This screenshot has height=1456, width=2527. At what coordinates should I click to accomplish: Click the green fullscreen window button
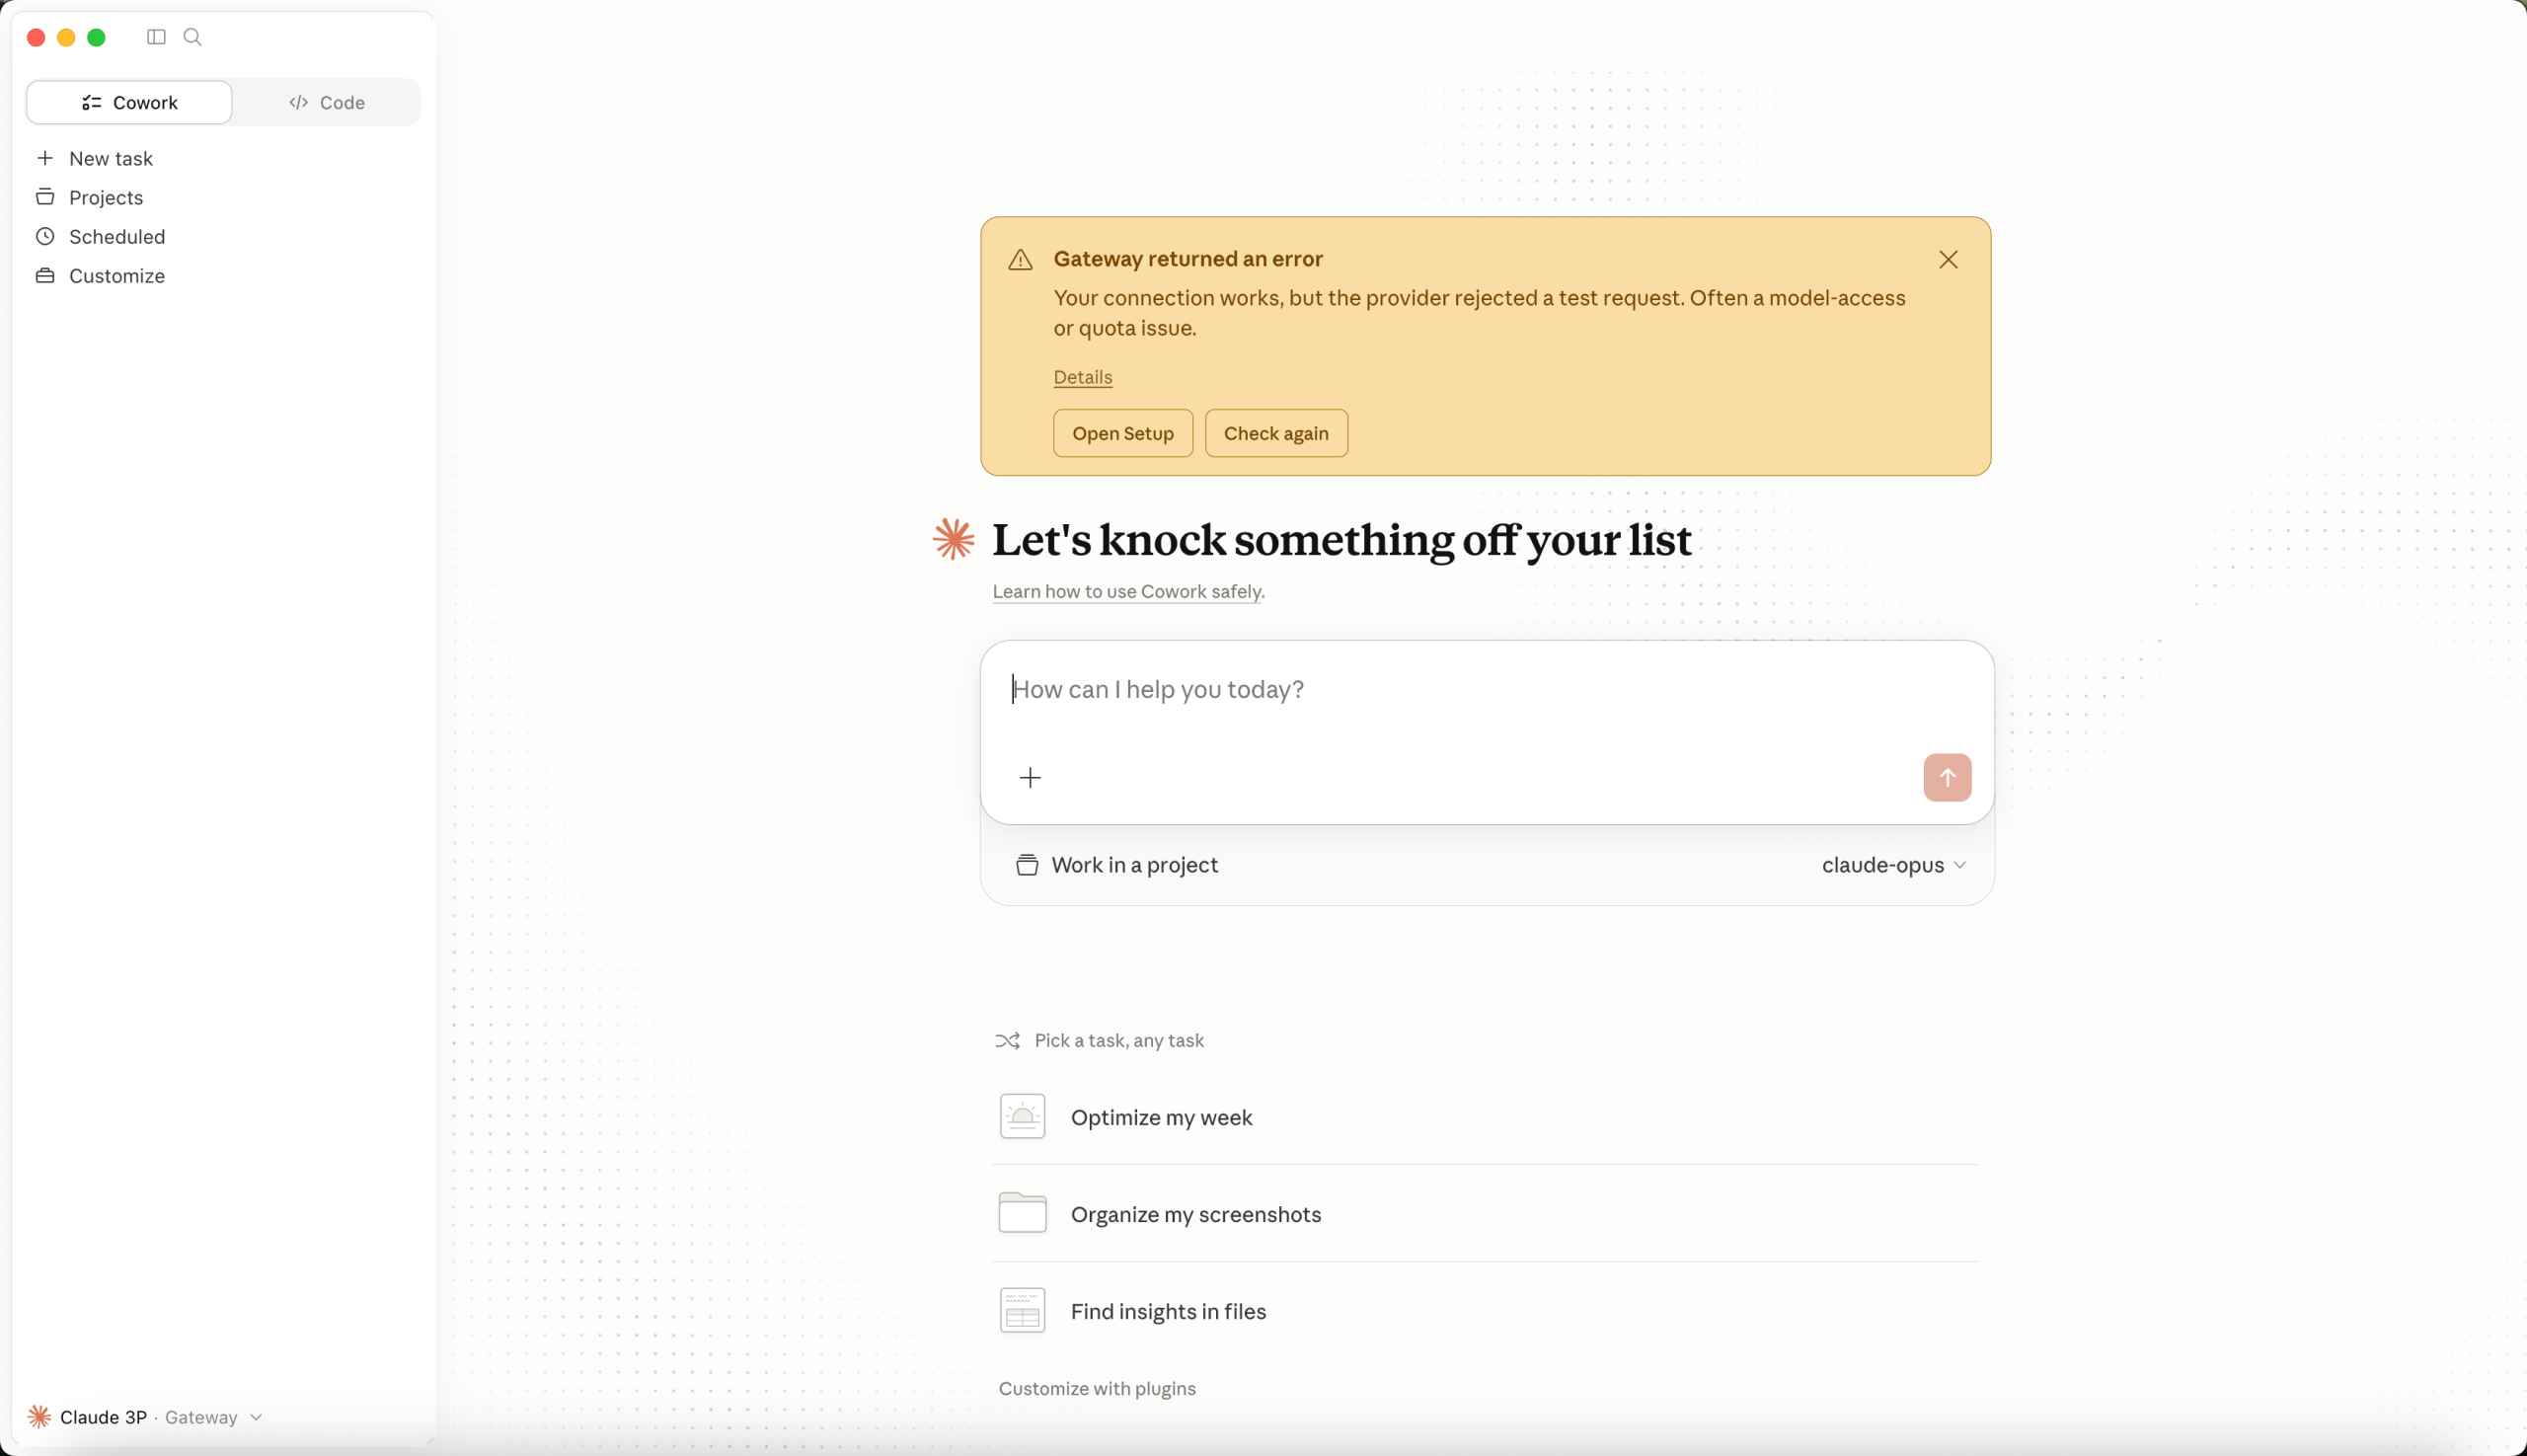point(96,37)
